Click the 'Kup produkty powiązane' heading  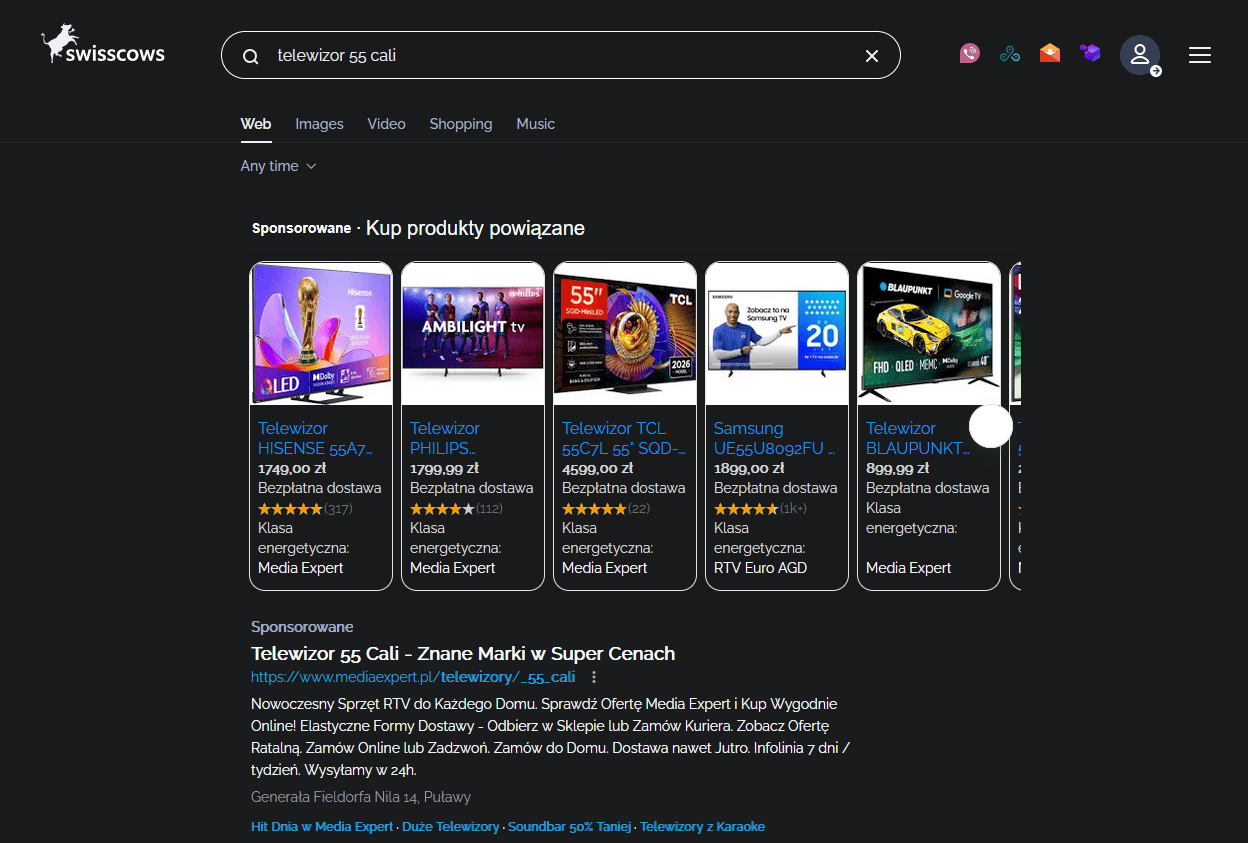click(x=475, y=228)
